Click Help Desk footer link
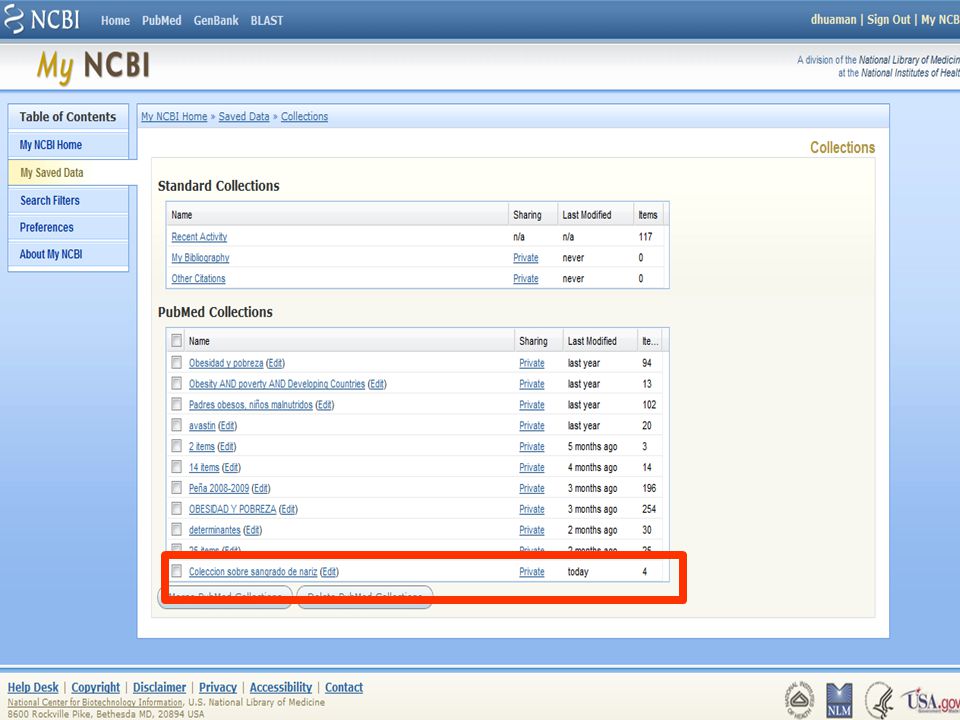This screenshot has width=960, height=720. 33,687
